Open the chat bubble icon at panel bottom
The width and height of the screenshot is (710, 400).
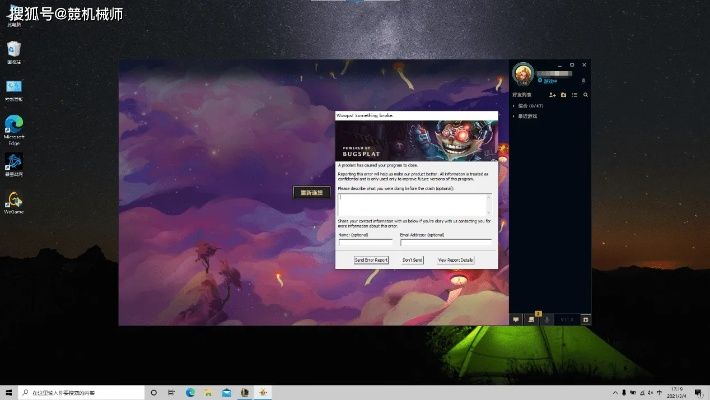[516, 319]
